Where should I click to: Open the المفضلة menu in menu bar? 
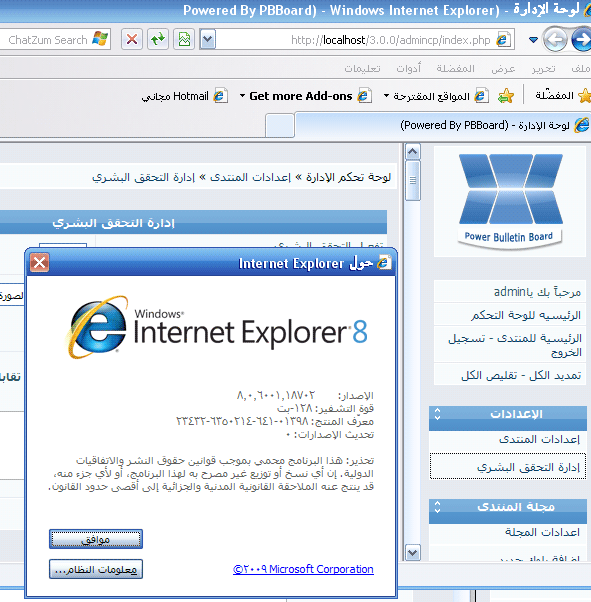click(x=455, y=69)
